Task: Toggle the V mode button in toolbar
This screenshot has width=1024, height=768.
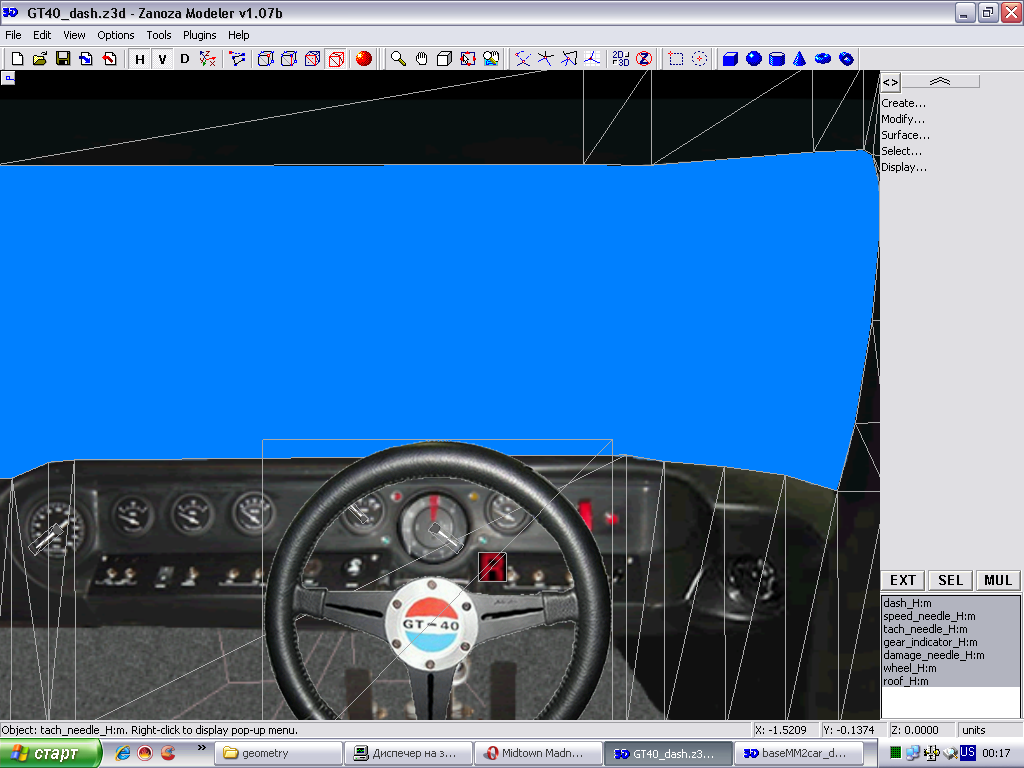Action: pos(162,59)
